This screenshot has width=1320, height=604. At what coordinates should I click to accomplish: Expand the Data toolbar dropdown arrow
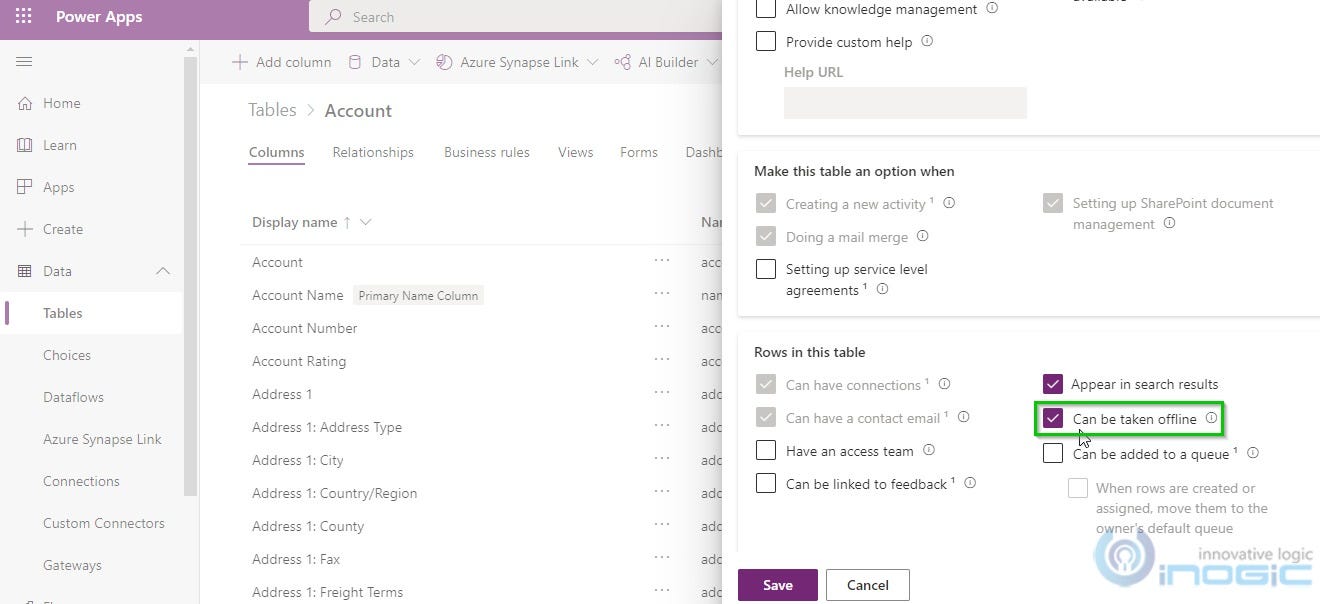click(x=414, y=62)
